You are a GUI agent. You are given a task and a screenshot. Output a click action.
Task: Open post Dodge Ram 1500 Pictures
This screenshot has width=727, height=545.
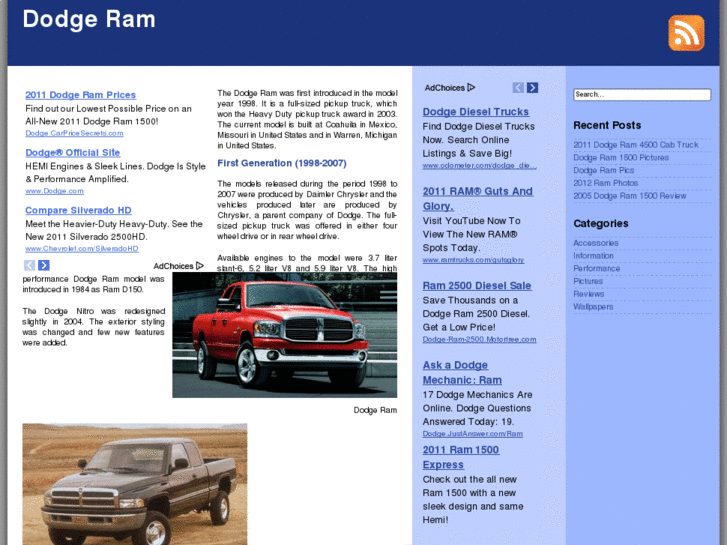tap(621, 158)
